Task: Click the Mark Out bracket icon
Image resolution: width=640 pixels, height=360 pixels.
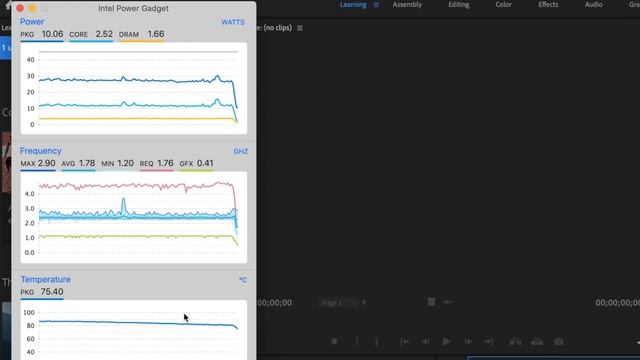Action: [x=376, y=341]
